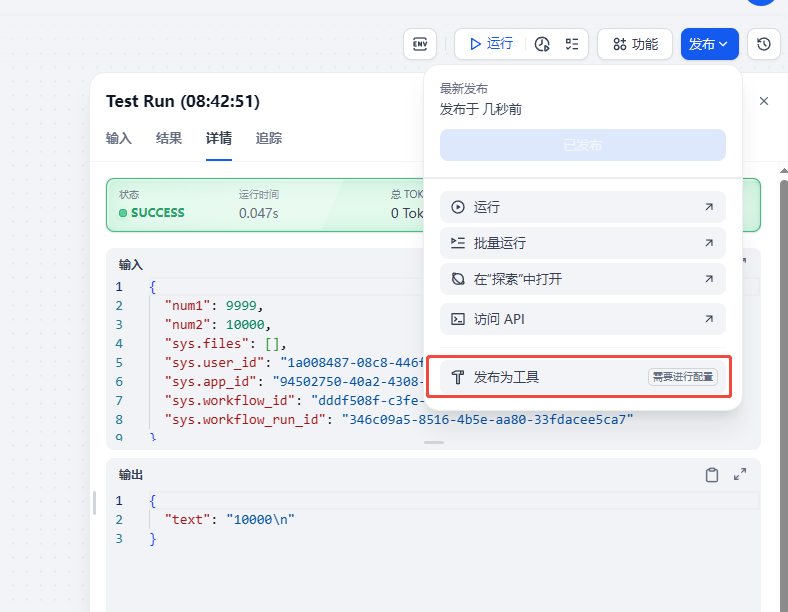This screenshot has height=612, width=788.
Task: Open the run history clock icon
Action: tap(542, 44)
